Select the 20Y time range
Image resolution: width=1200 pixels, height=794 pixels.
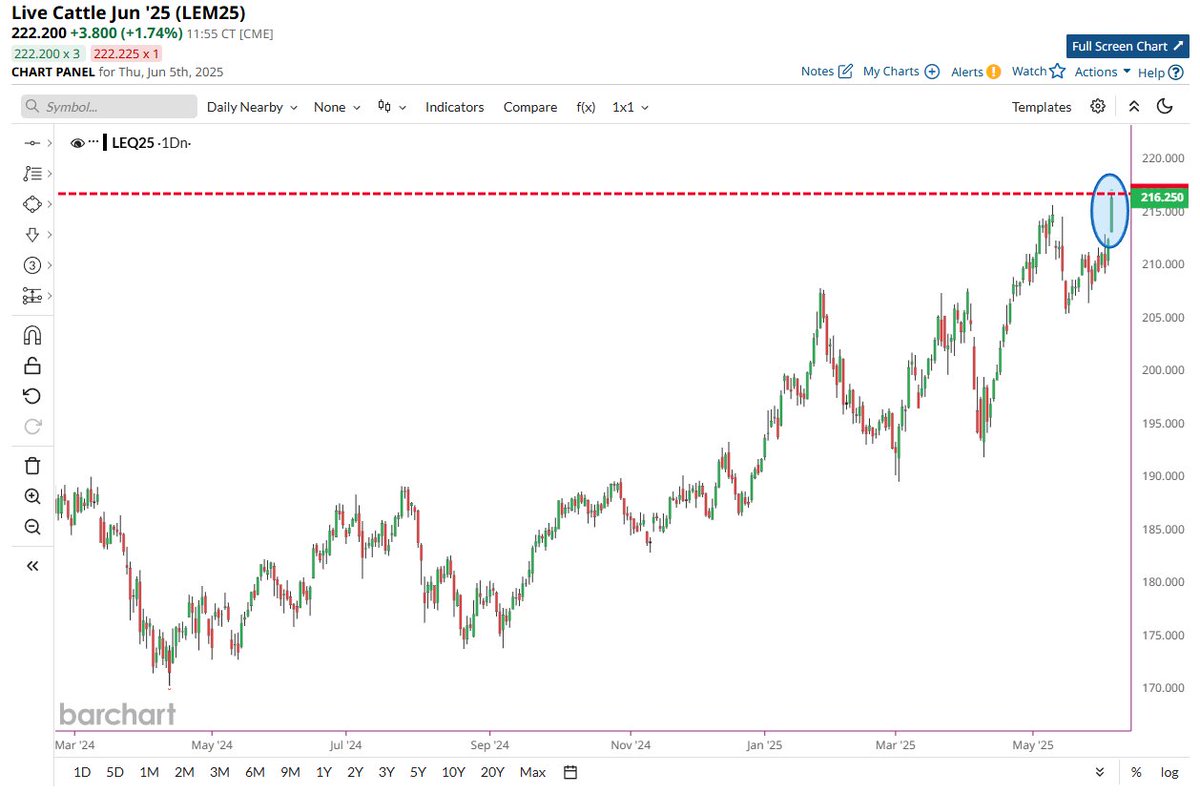492,772
